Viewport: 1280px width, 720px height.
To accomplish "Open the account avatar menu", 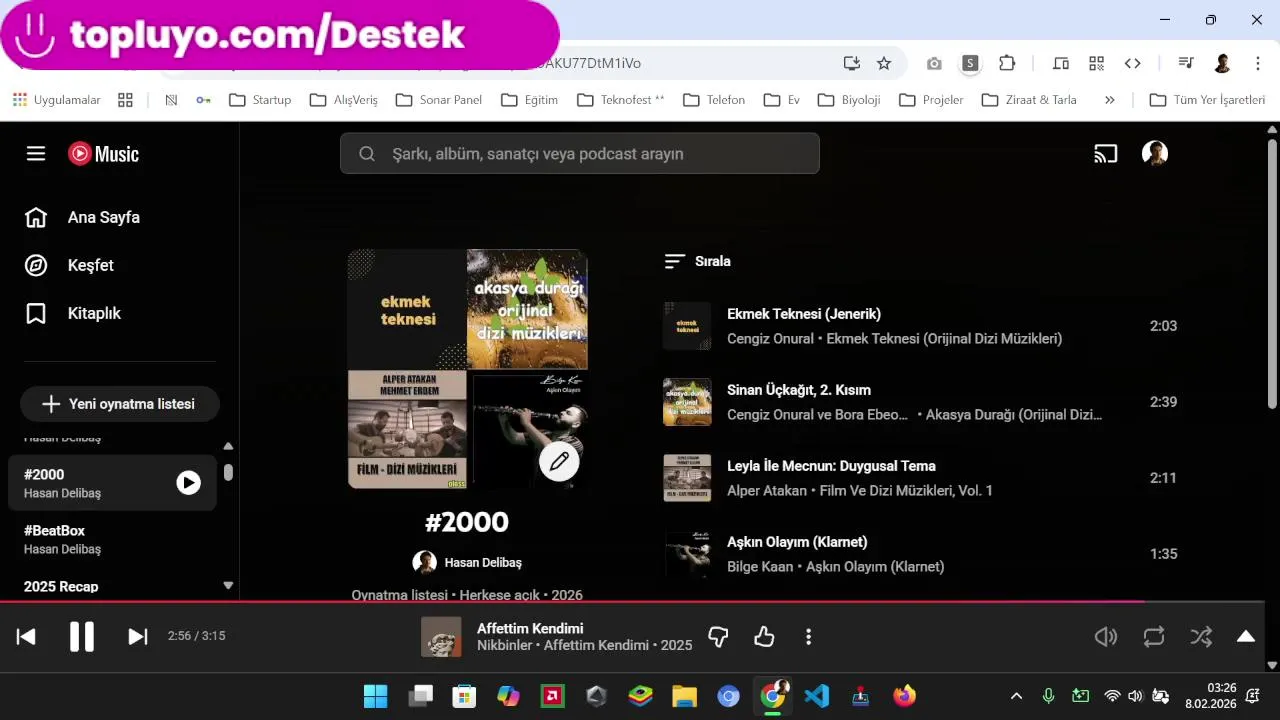I will 1155,153.
